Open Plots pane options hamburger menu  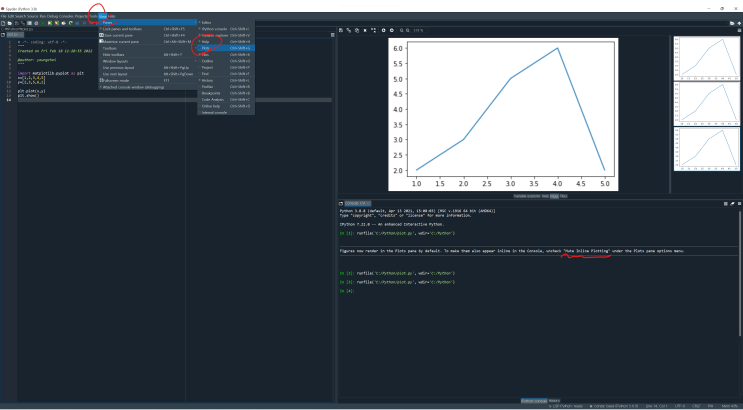tap(739, 30)
